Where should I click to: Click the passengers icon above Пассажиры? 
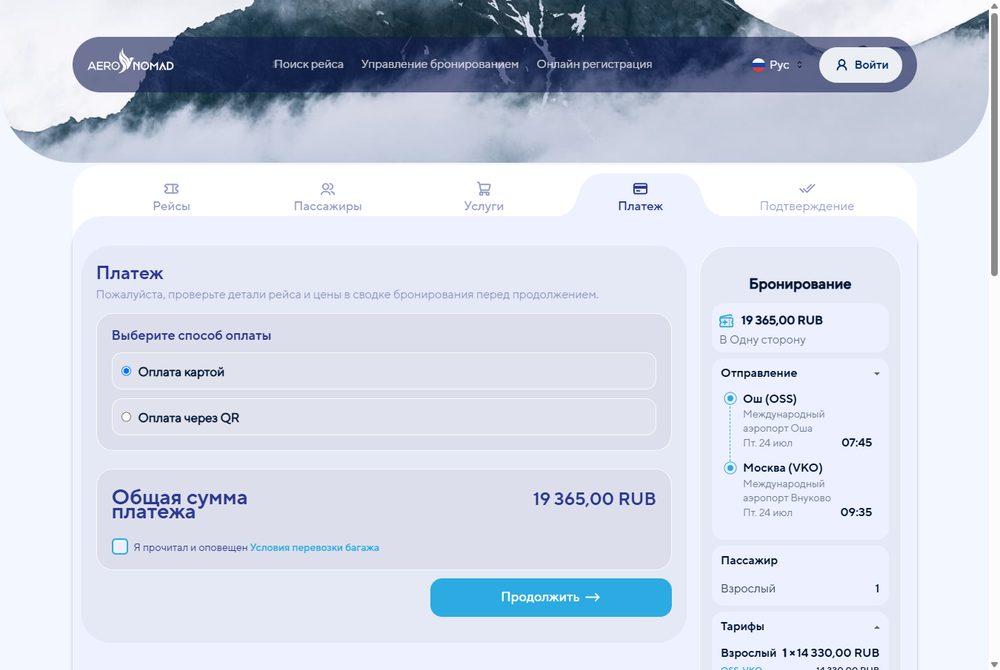pyautogui.click(x=328, y=188)
